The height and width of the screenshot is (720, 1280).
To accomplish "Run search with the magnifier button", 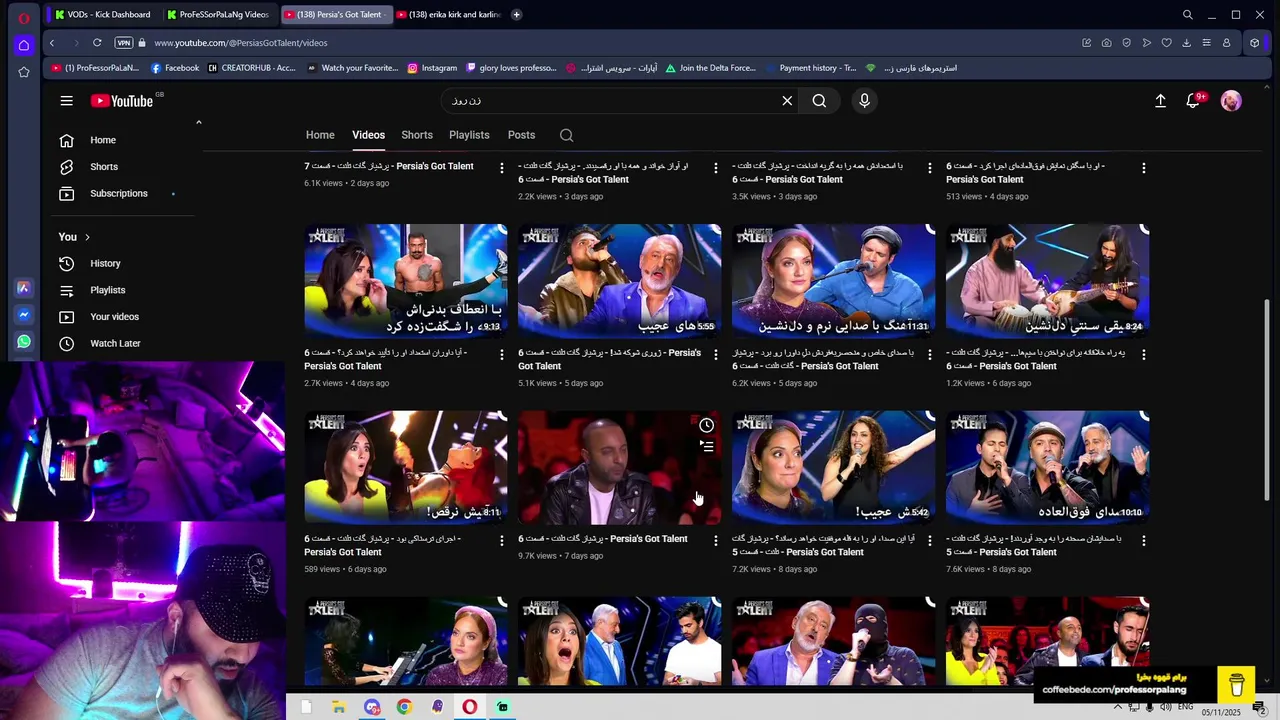I will pos(819,101).
